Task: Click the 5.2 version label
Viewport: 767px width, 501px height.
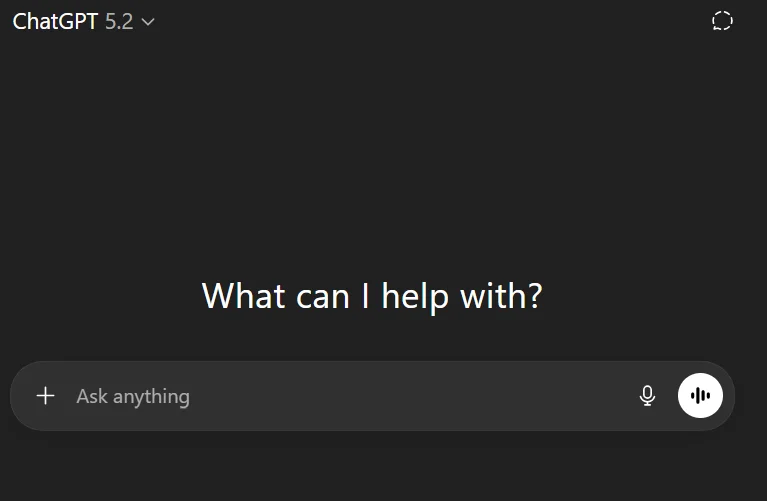Action: [119, 21]
